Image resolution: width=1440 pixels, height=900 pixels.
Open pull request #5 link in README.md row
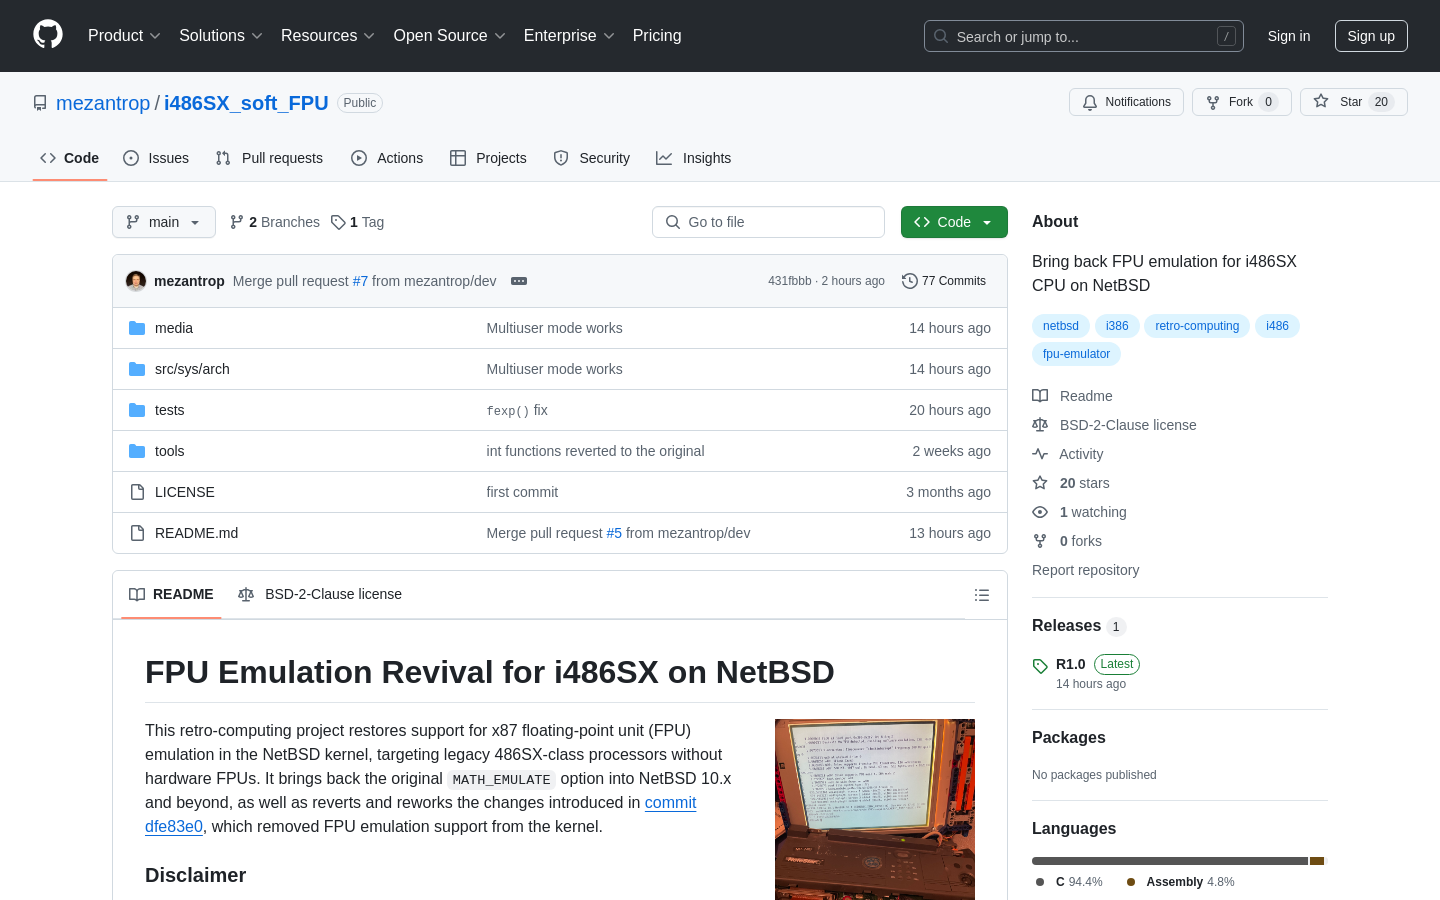click(614, 533)
